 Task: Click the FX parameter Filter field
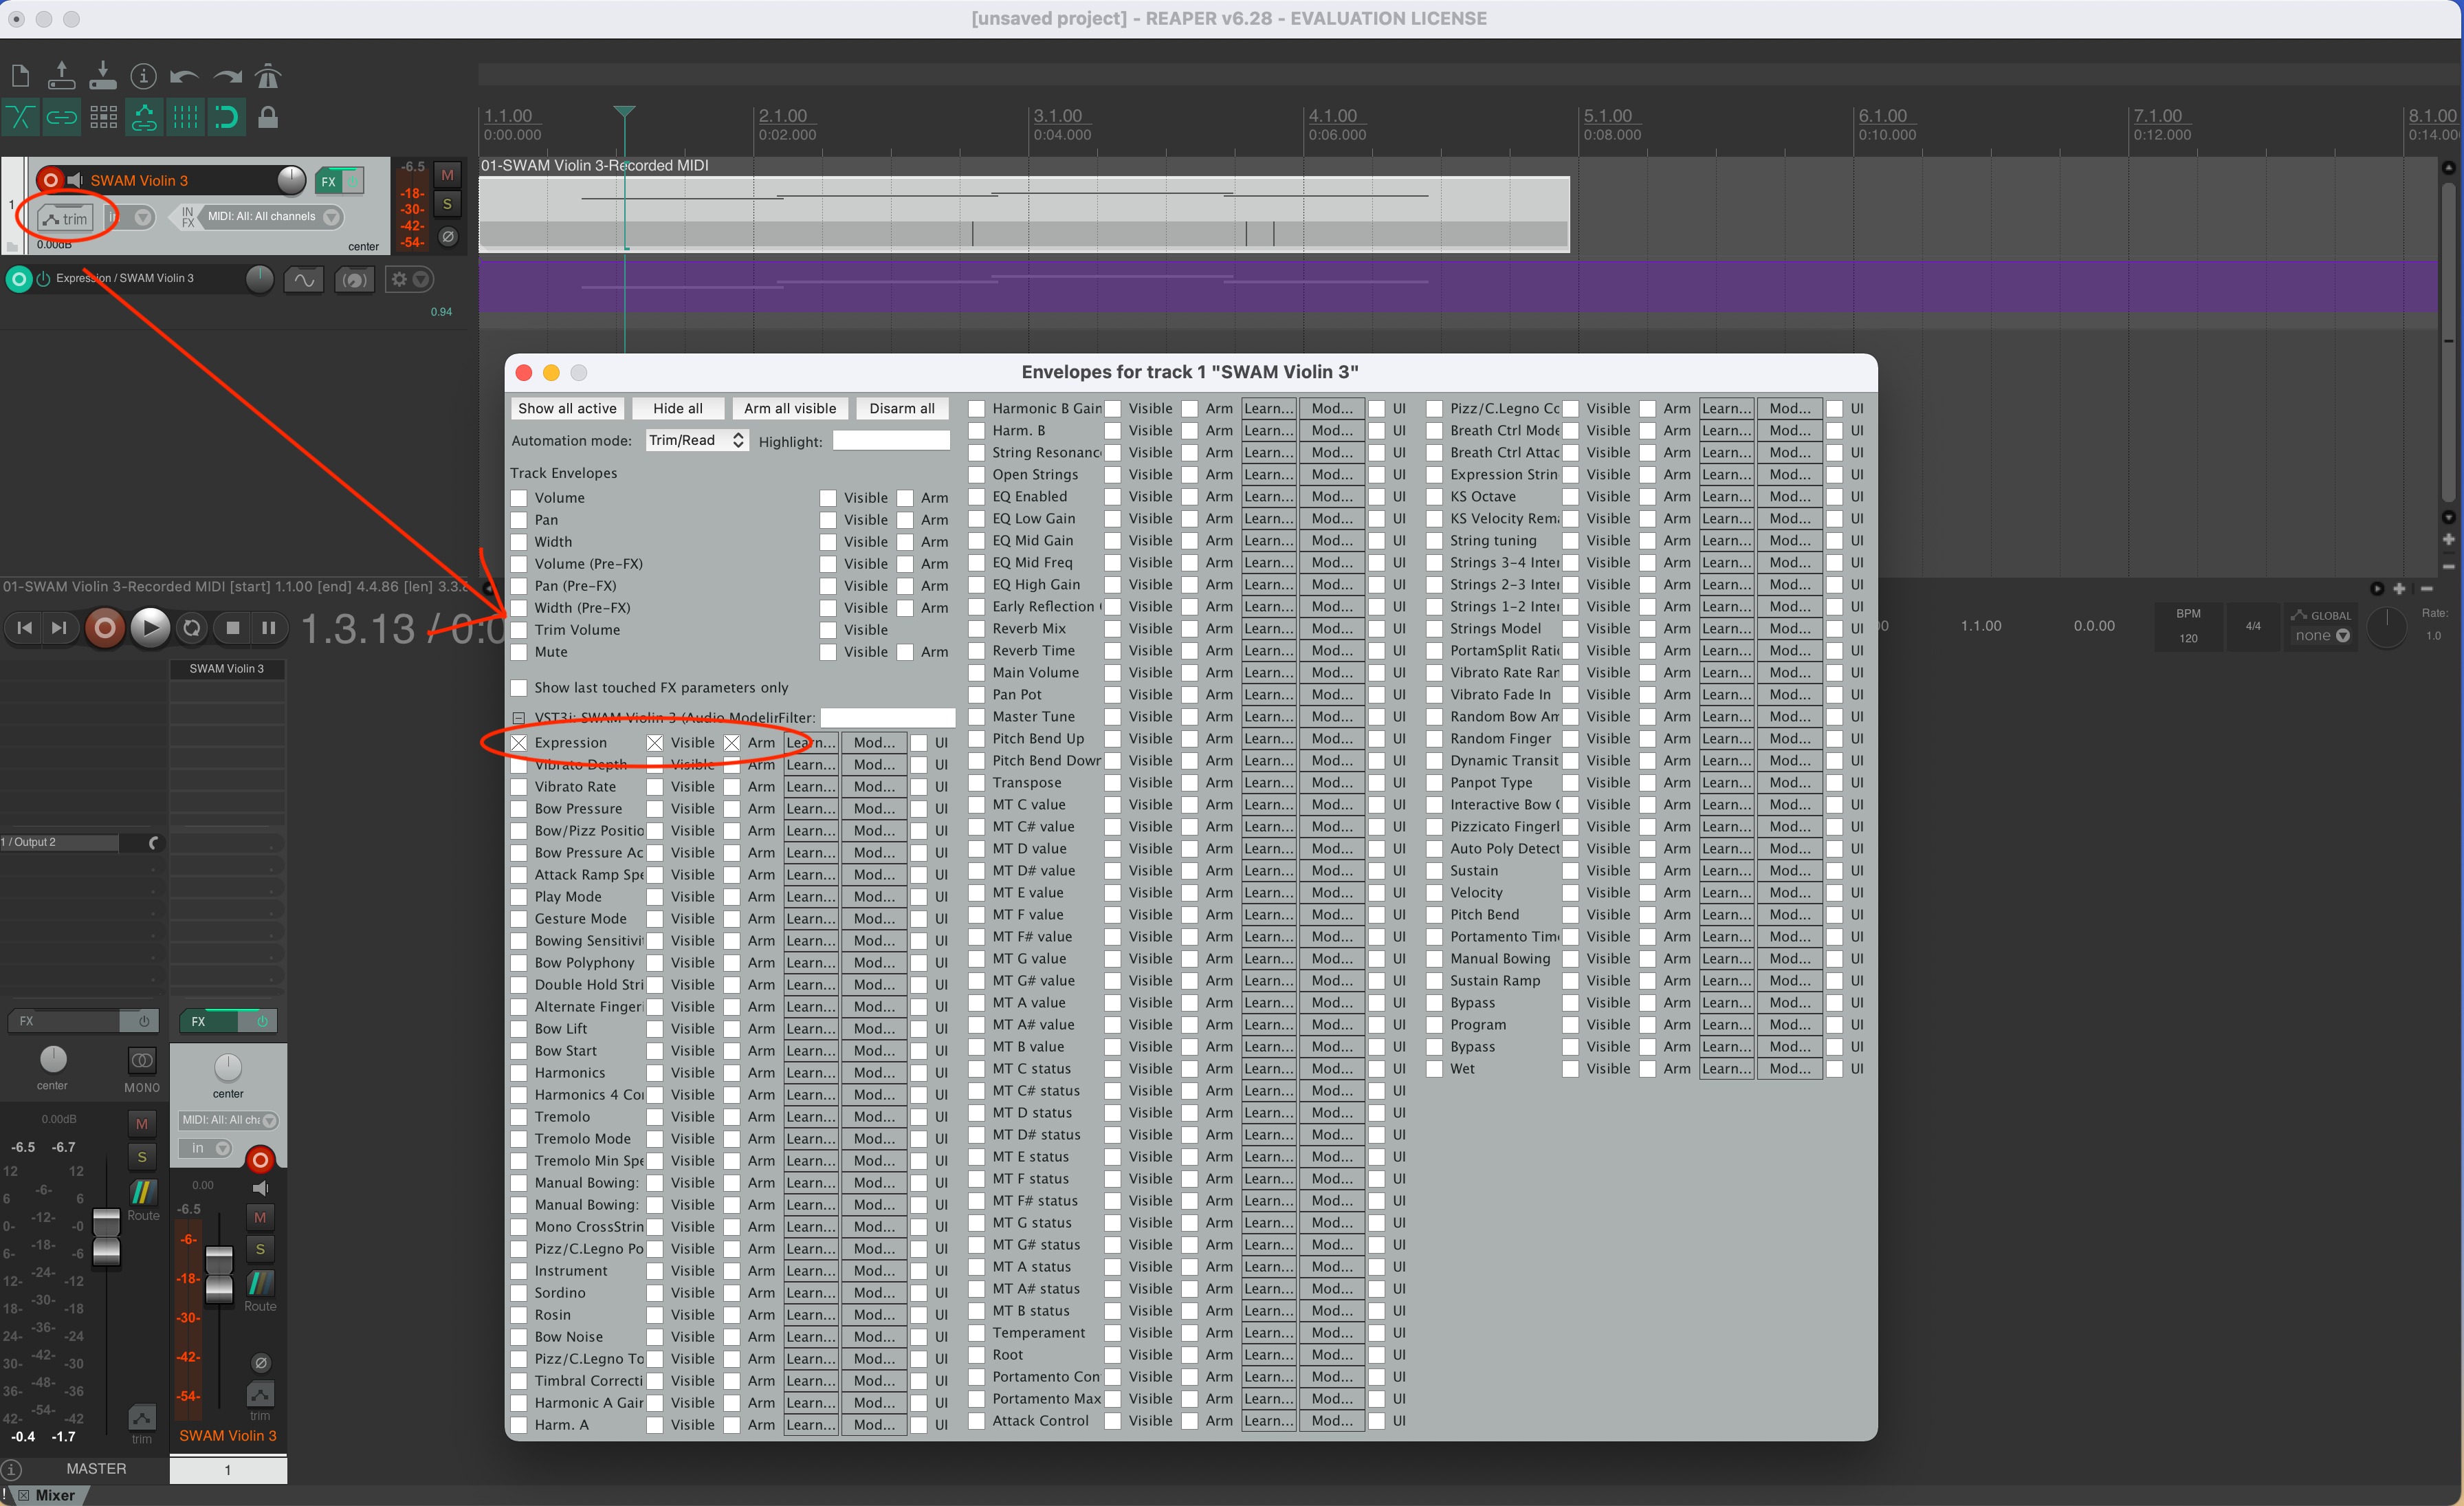(888, 717)
